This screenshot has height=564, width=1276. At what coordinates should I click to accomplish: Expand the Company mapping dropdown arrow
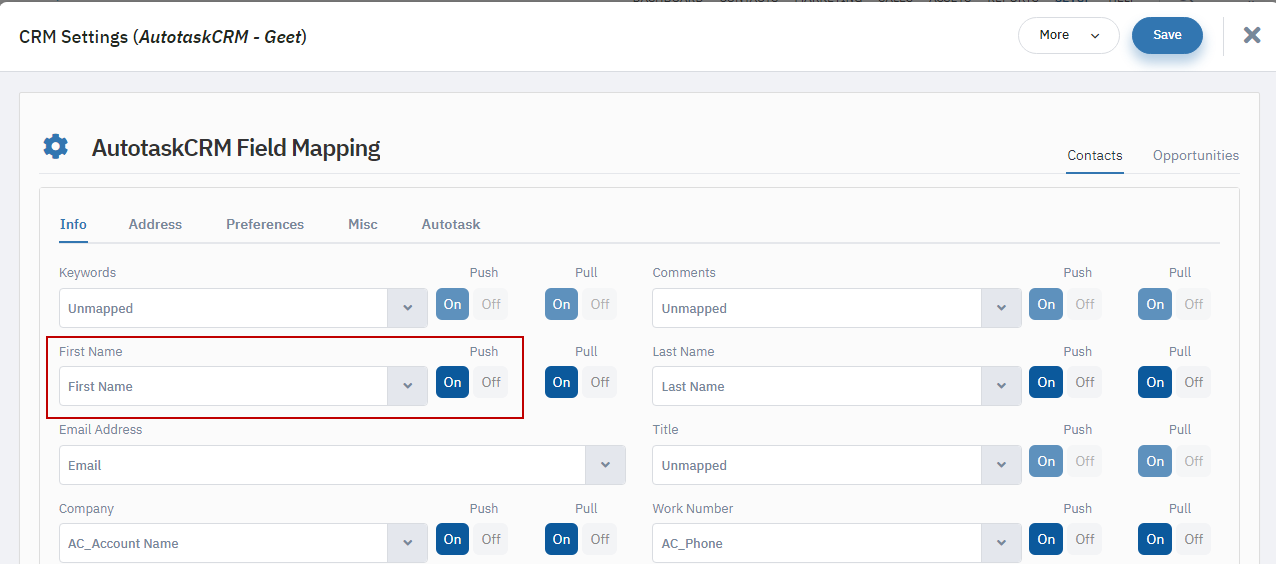coord(408,543)
